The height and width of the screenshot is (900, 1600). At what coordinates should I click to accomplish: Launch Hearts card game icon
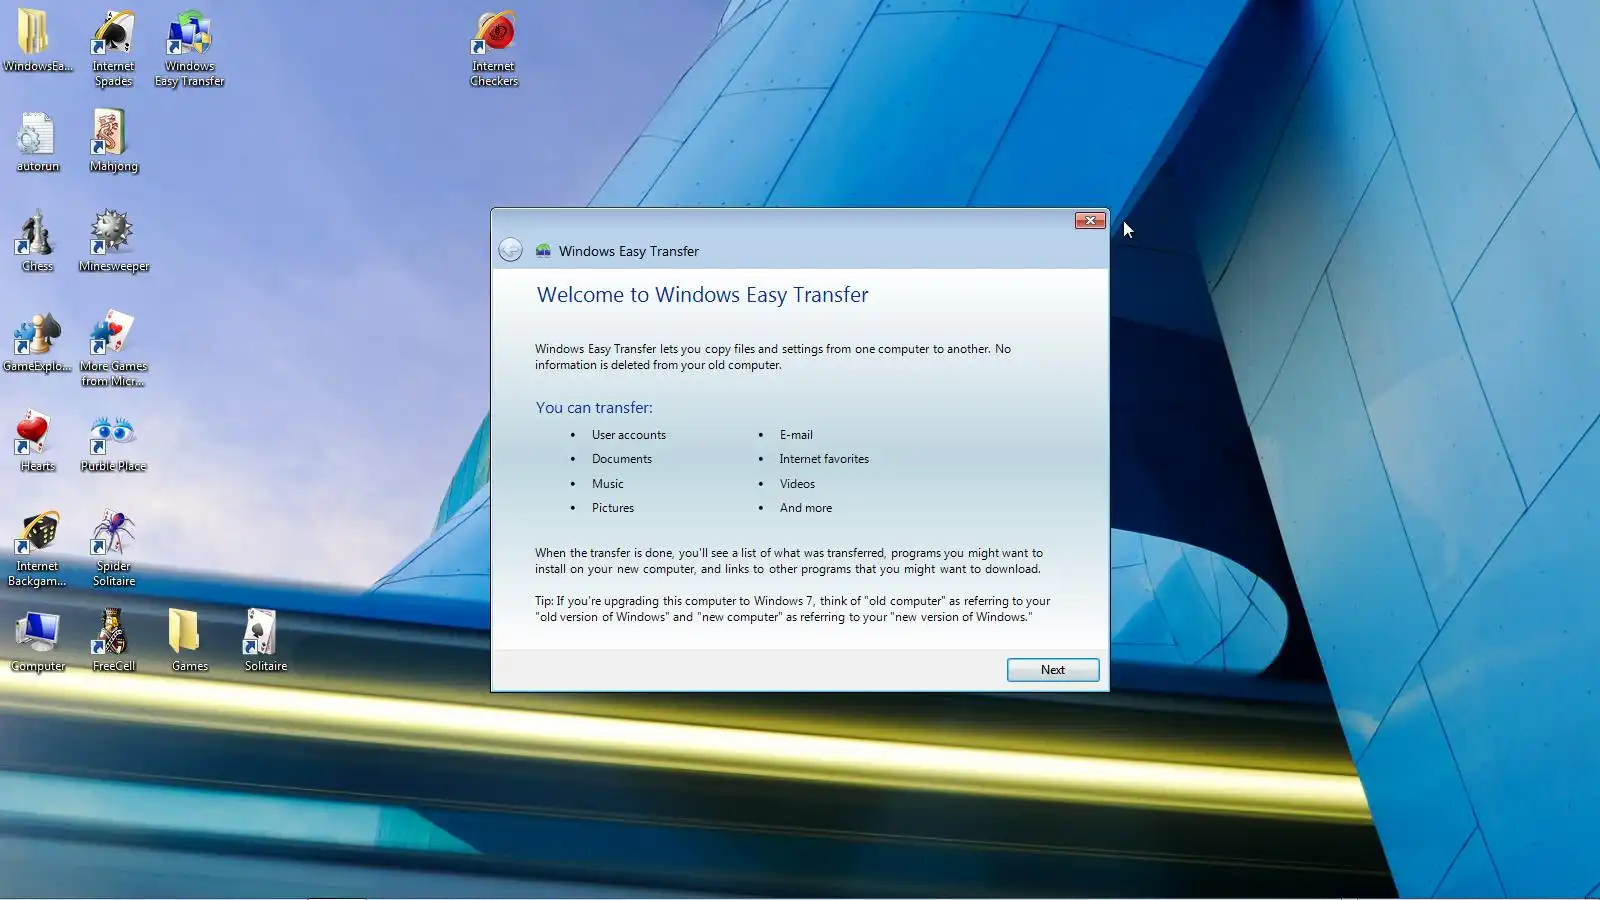tap(37, 441)
